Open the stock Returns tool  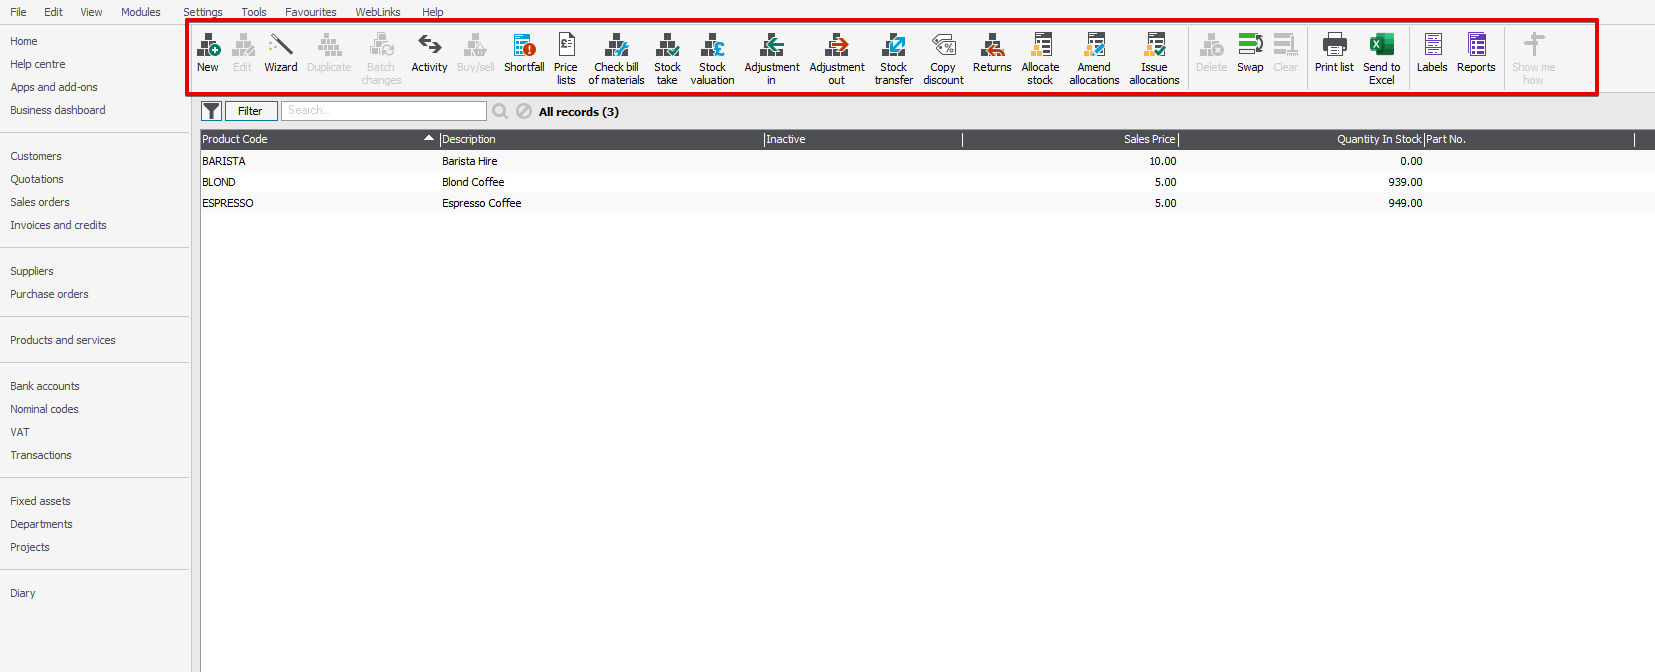[x=992, y=53]
